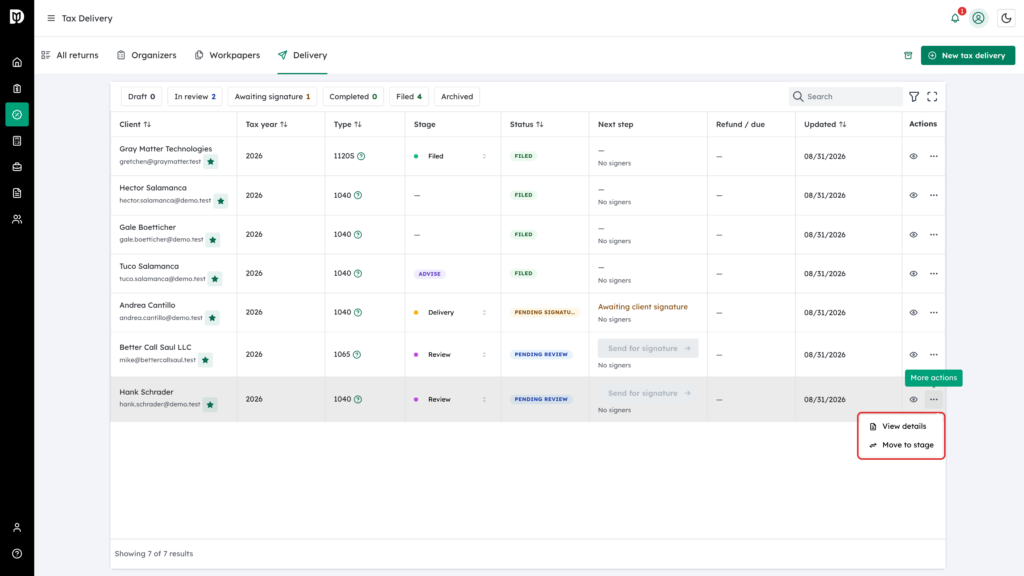
Task: Switch to the All returns tab
Action: 70,56
